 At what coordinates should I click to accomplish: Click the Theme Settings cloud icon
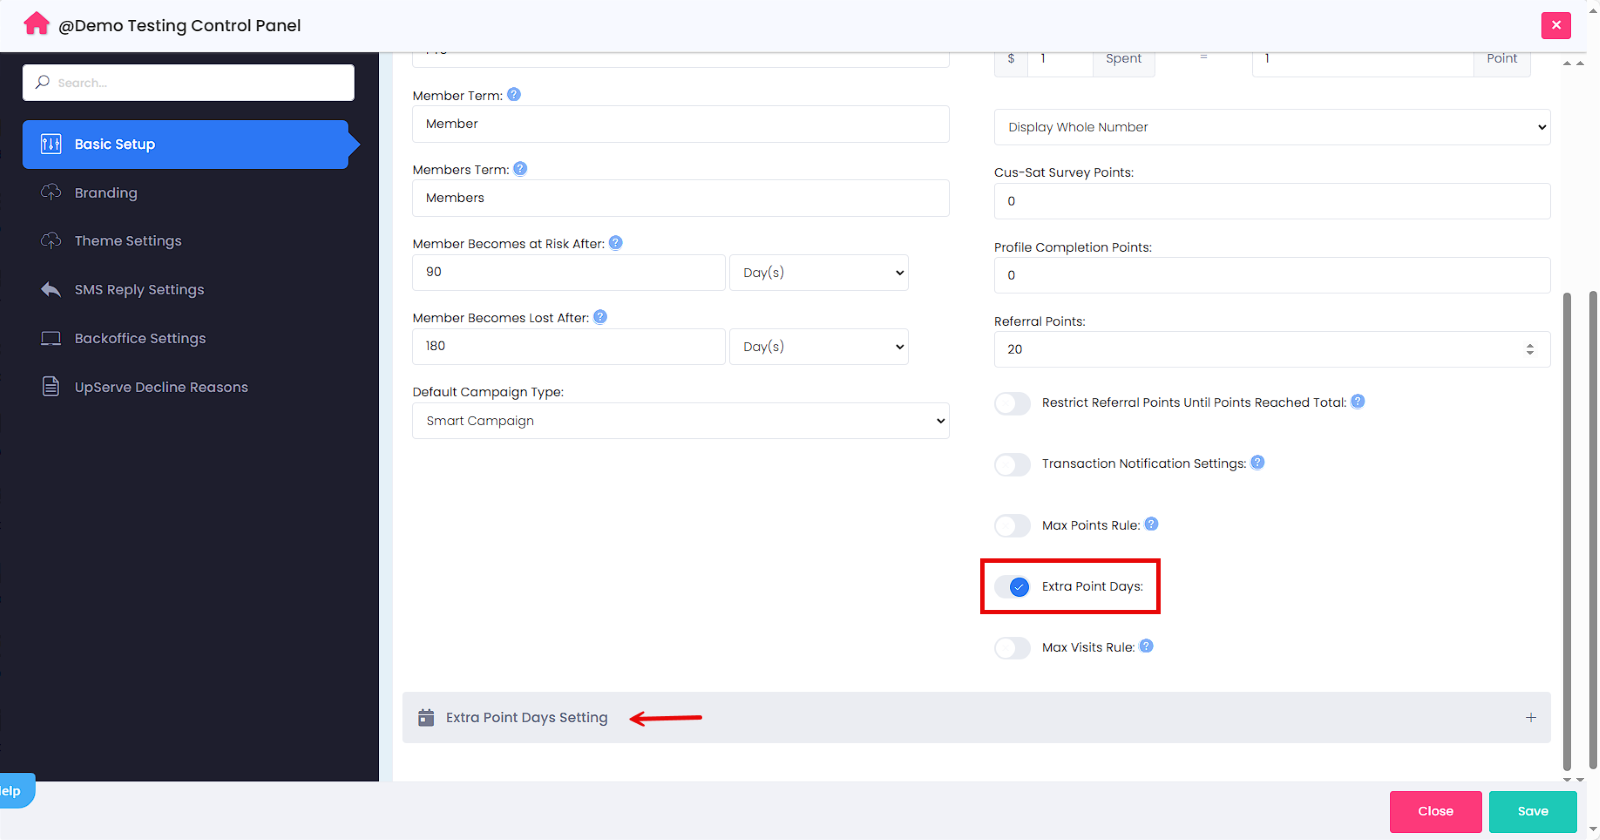click(x=51, y=240)
